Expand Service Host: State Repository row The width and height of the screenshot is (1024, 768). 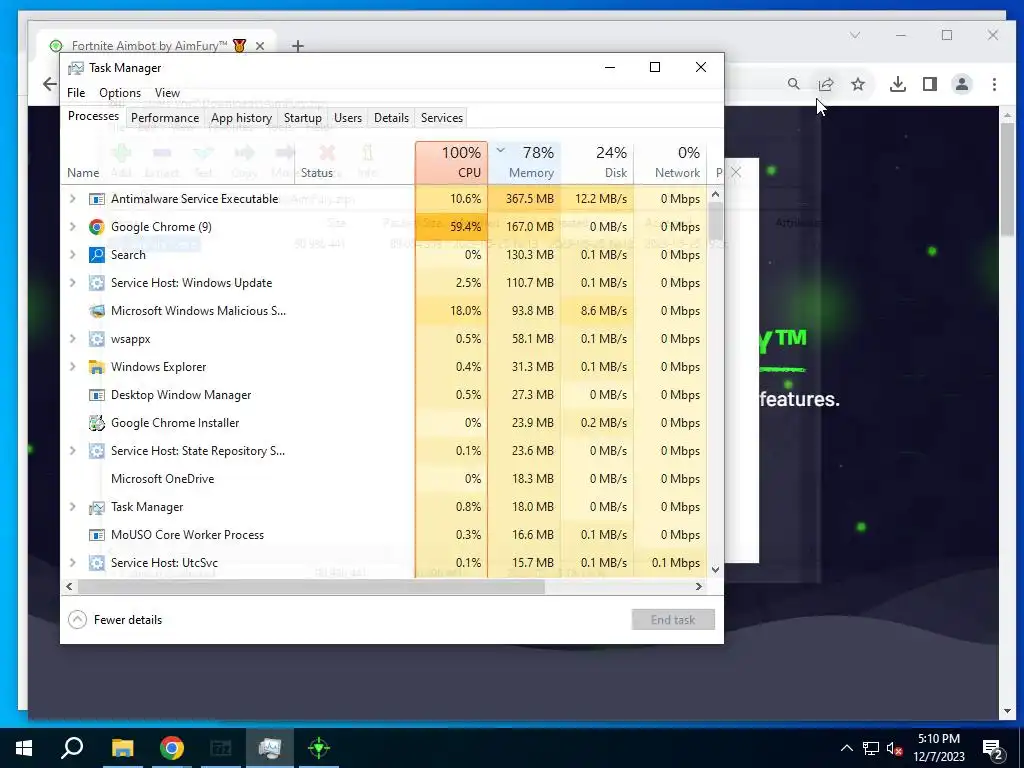coord(72,451)
